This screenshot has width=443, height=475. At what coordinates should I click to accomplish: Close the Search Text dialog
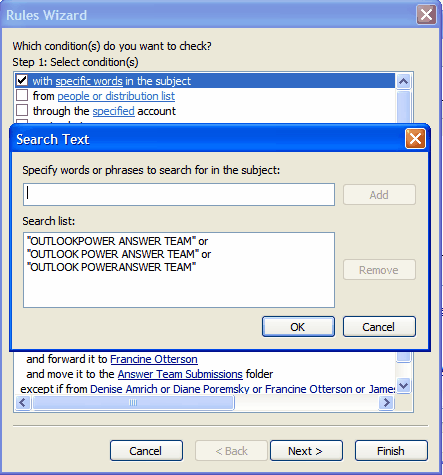[415, 139]
